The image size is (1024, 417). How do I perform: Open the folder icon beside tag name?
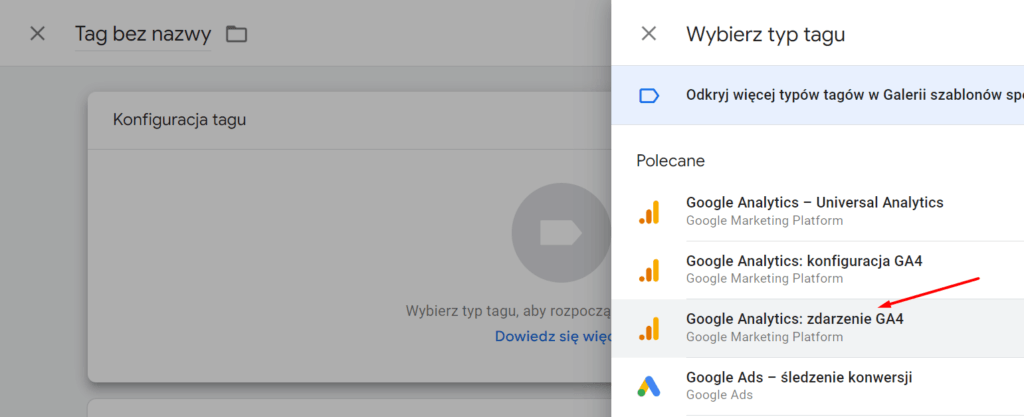236,34
